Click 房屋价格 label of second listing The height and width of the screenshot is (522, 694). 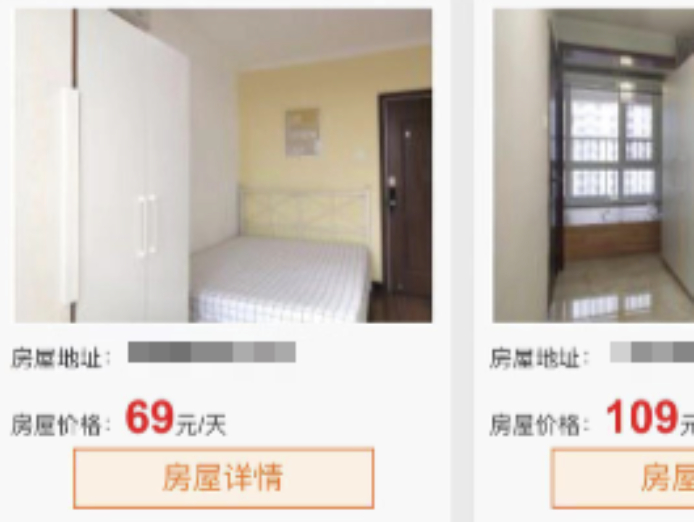pyautogui.click(x=540, y=425)
